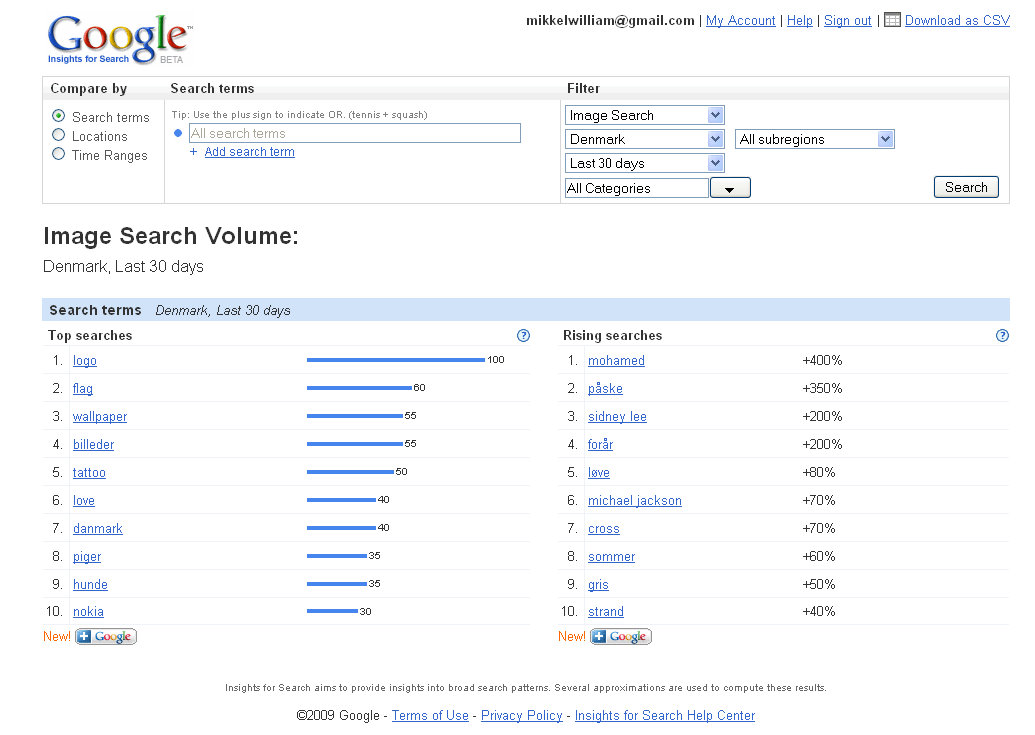
Task: Add Rising searches gadget to iGoogle
Action: 621,637
